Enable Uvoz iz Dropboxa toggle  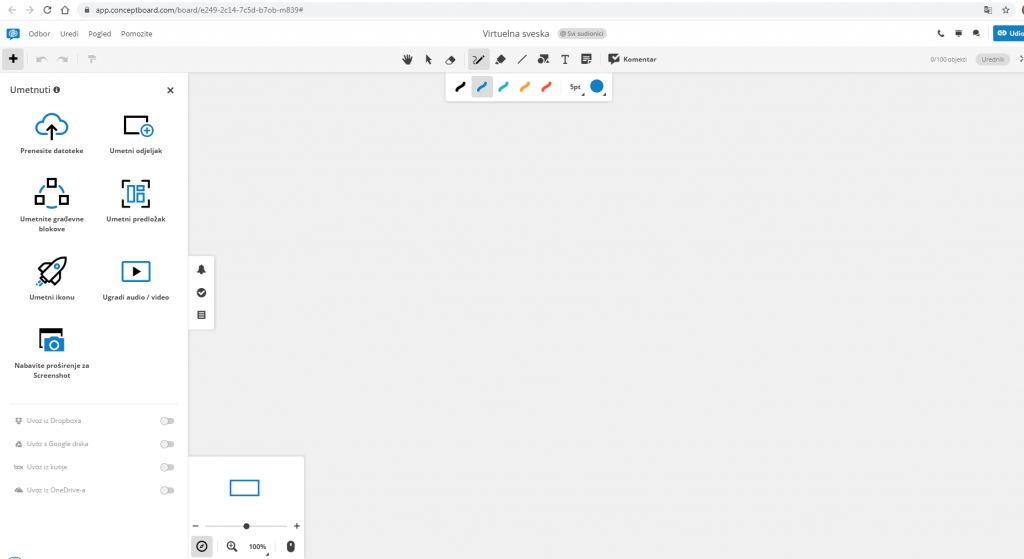click(x=167, y=421)
